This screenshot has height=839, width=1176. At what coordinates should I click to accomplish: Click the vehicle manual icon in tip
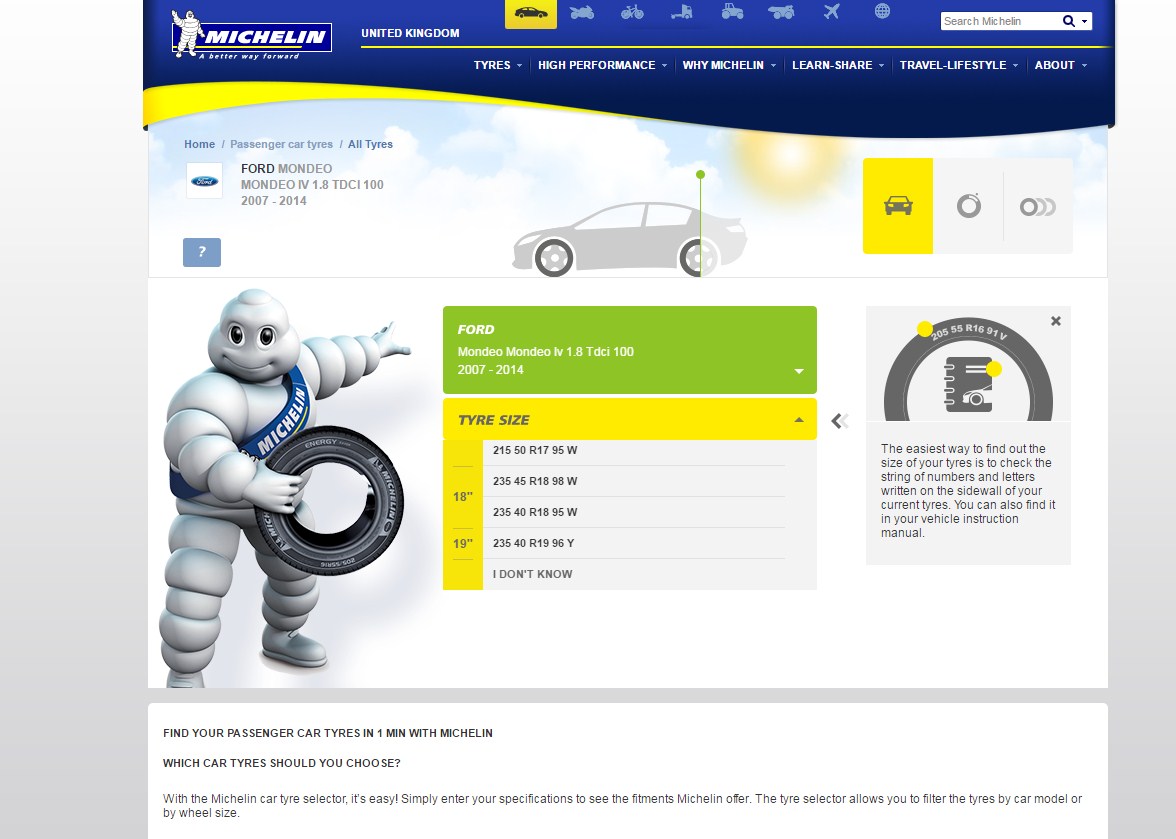pos(968,385)
